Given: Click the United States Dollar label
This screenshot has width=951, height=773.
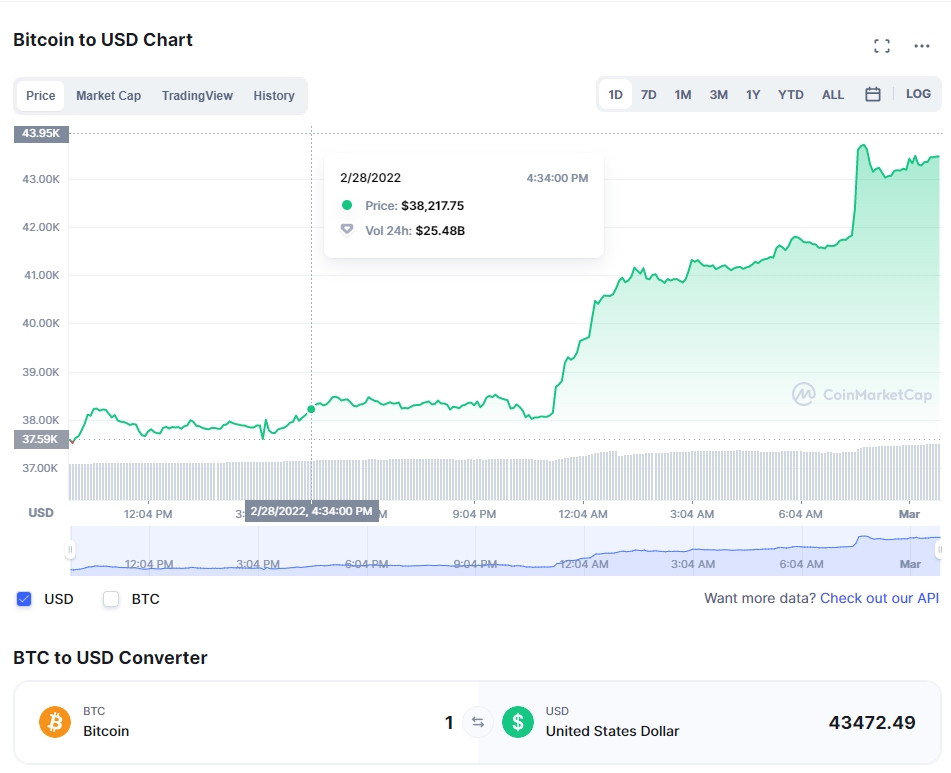Looking at the screenshot, I should (613, 731).
